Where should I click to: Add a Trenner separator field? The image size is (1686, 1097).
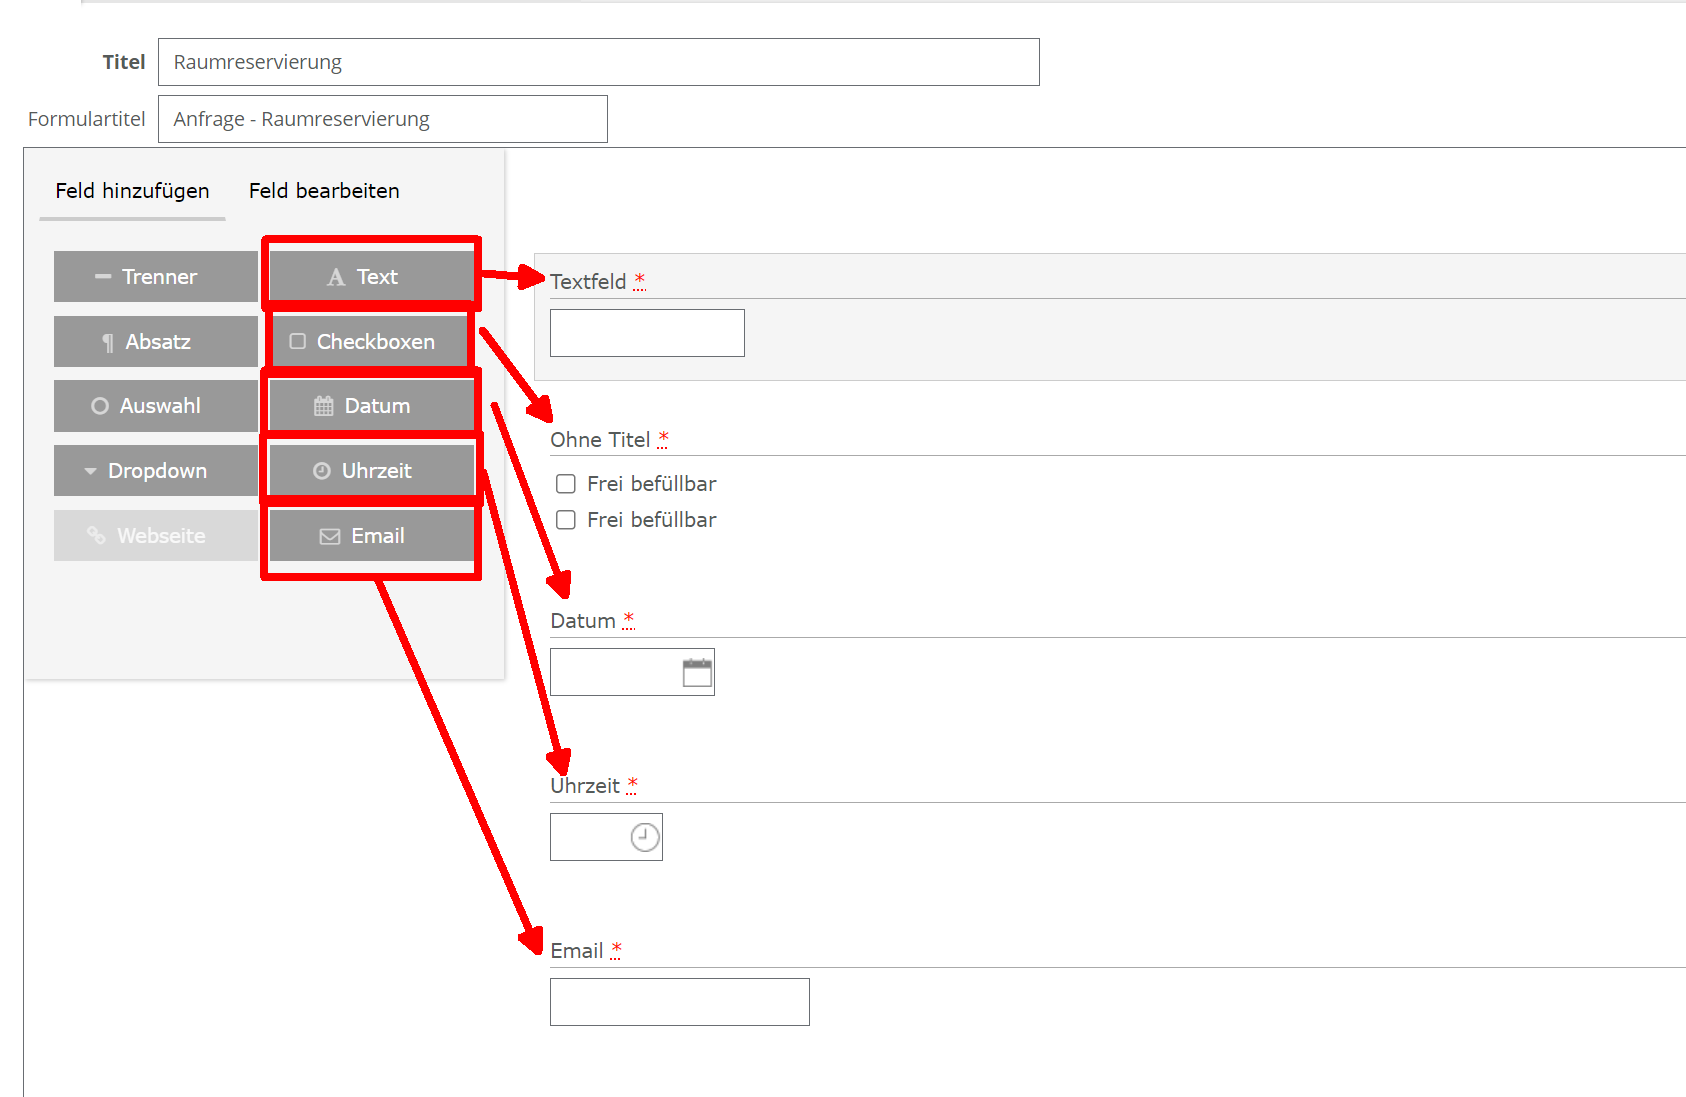pos(155,277)
